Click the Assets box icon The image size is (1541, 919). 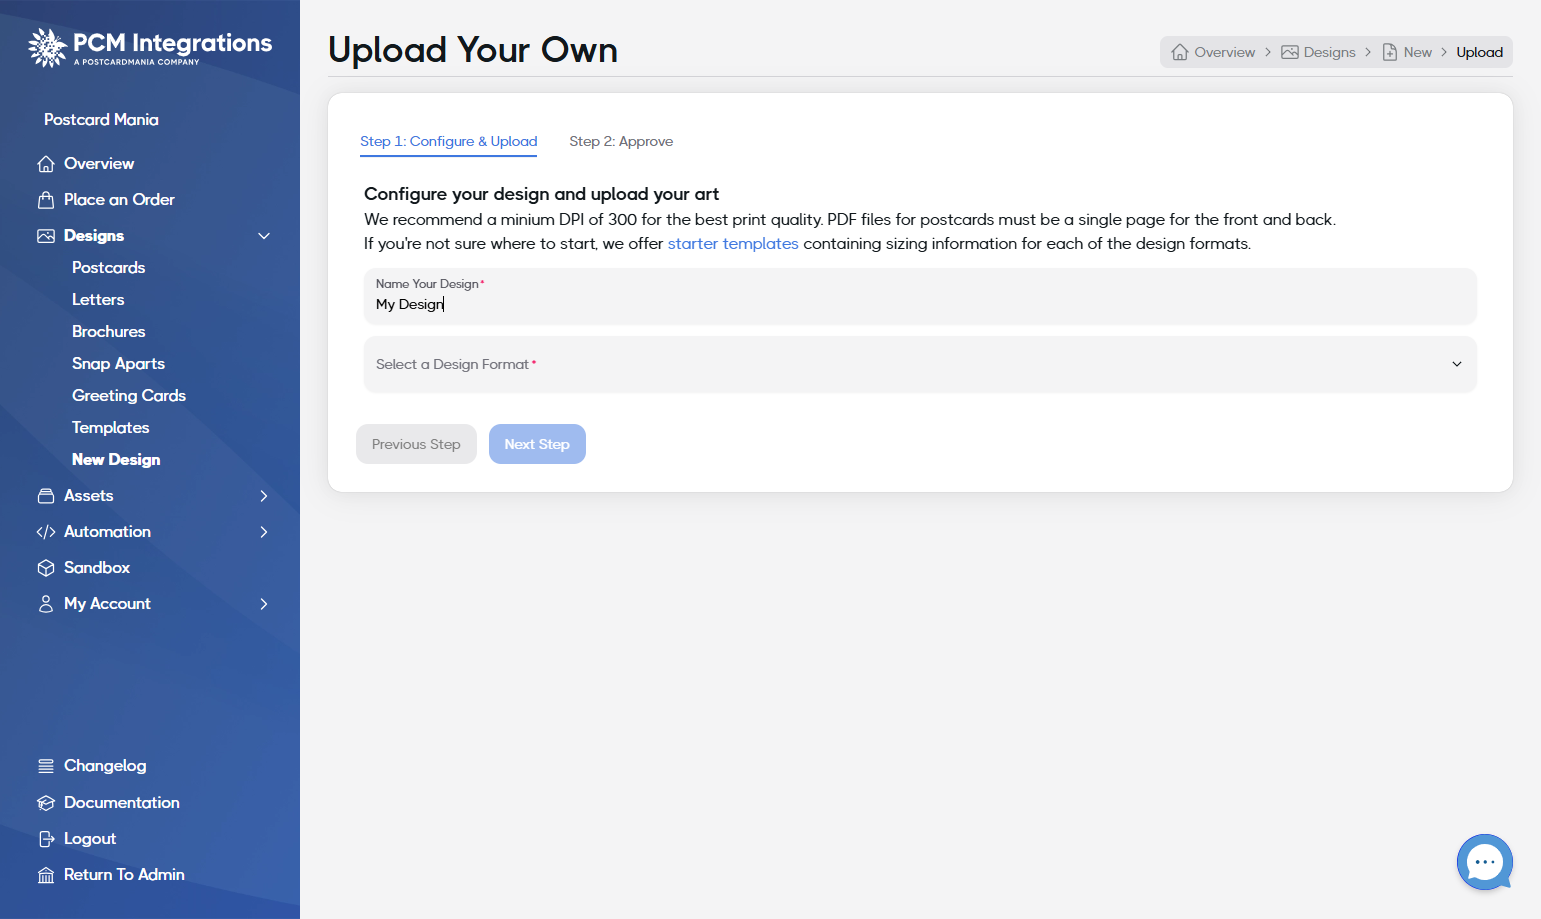46,496
